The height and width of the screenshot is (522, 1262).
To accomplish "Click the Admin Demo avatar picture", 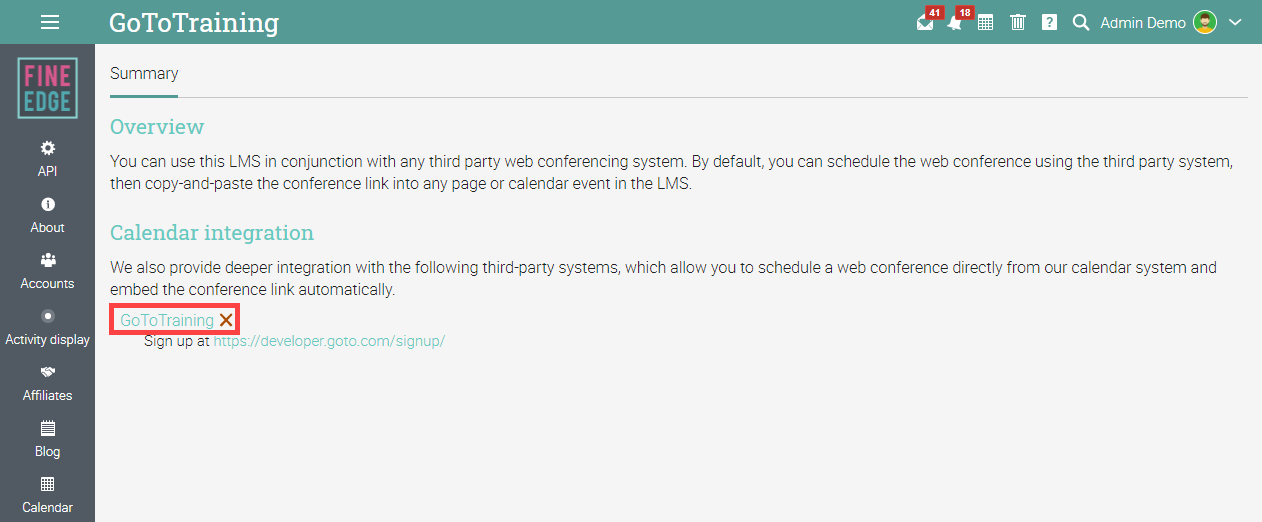I will coord(1205,22).
